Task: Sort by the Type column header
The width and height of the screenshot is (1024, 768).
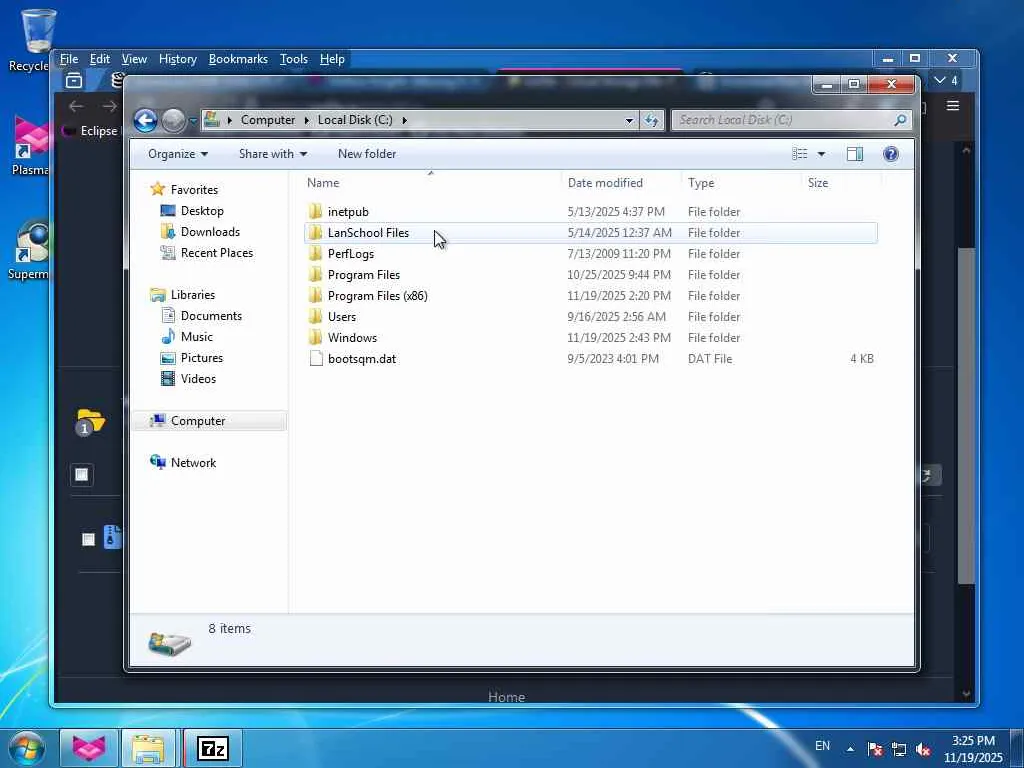Action: click(x=741, y=183)
